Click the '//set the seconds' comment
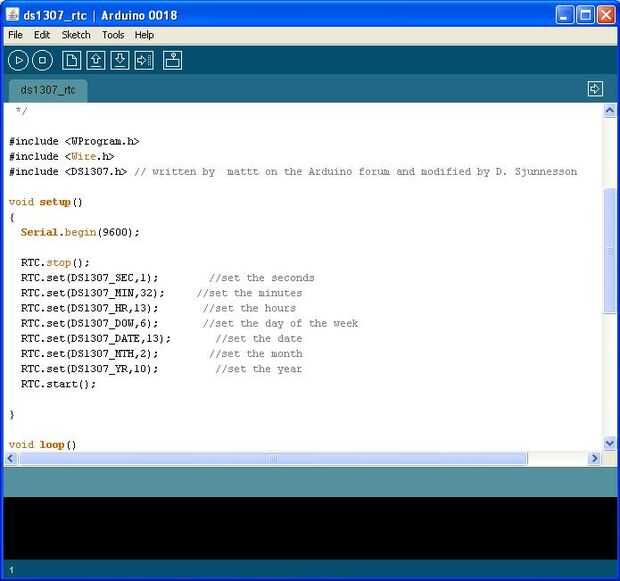Screen dimensions: 620x581 tap(262, 278)
